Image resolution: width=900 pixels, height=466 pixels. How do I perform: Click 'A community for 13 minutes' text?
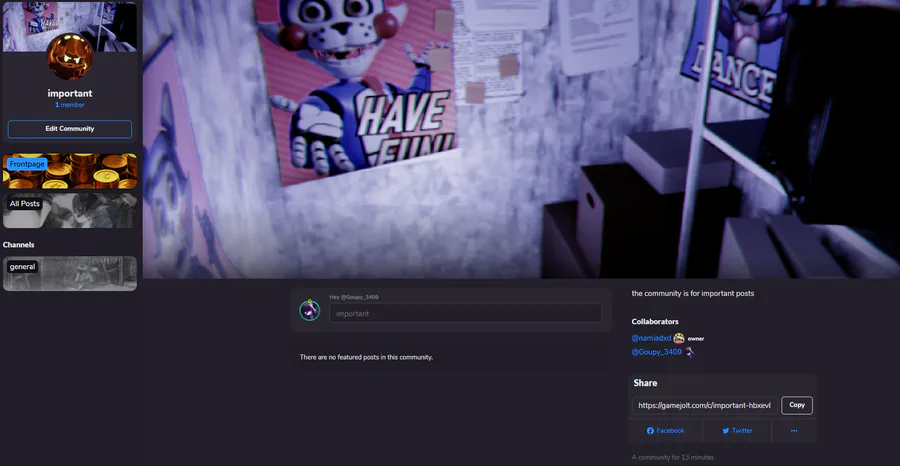pos(673,458)
